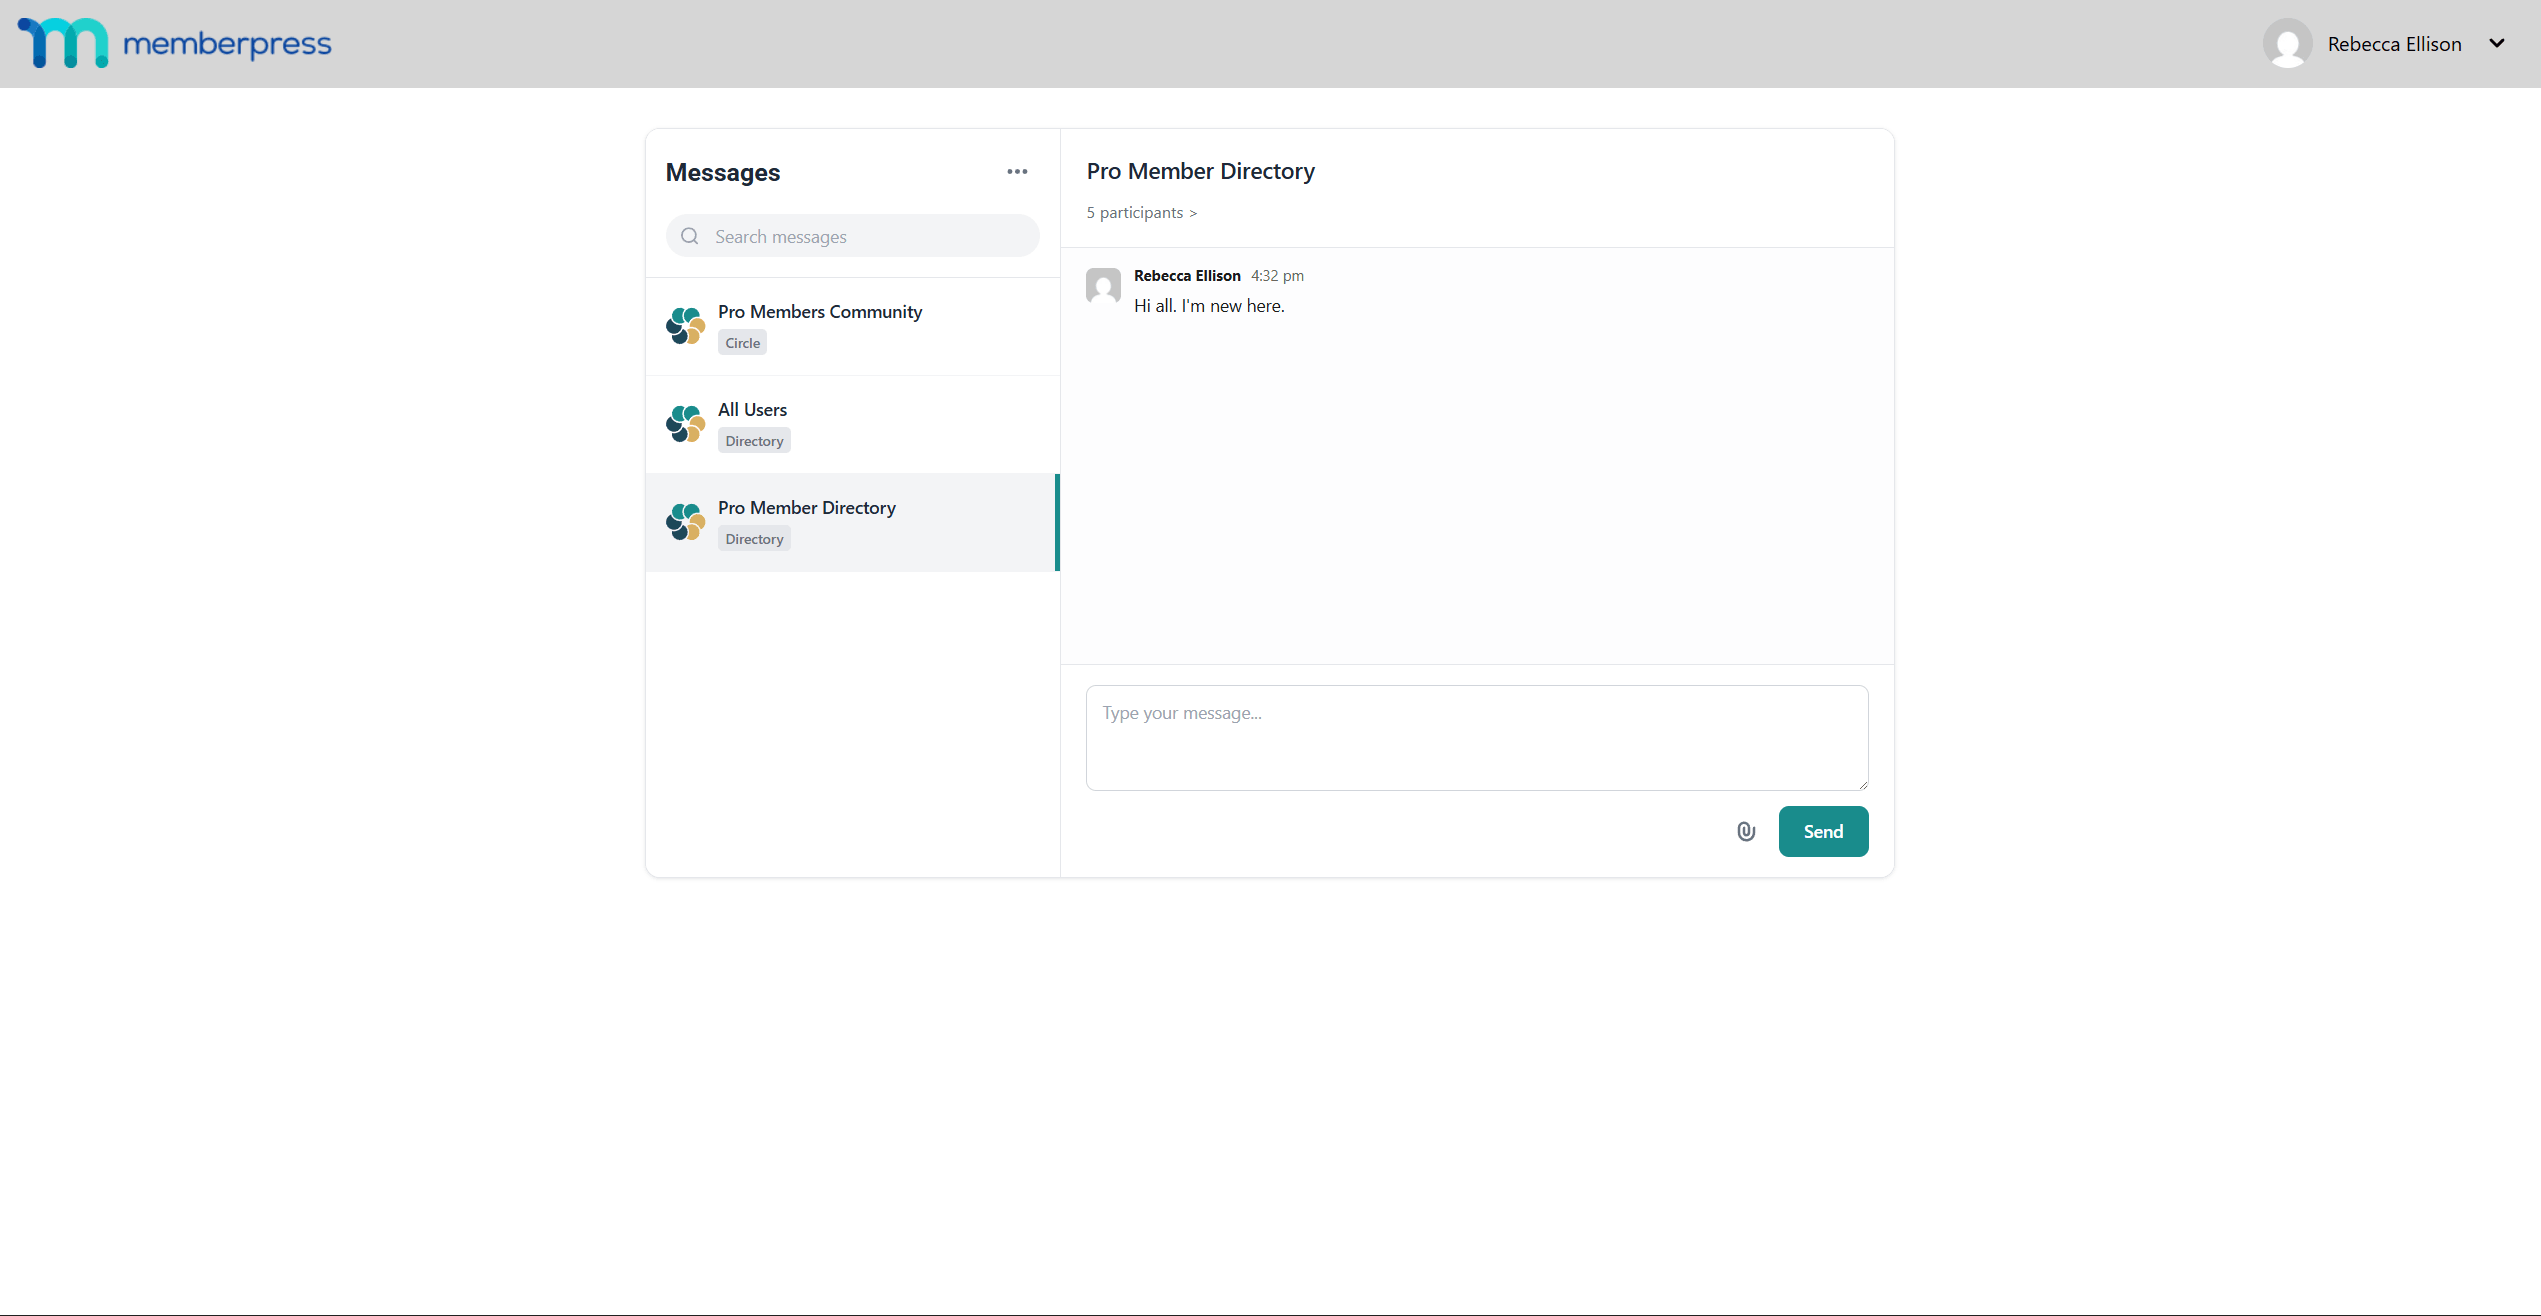Select the Pro Members Community conversation
This screenshot has height=1316, width=2541.
click(852, 325)
